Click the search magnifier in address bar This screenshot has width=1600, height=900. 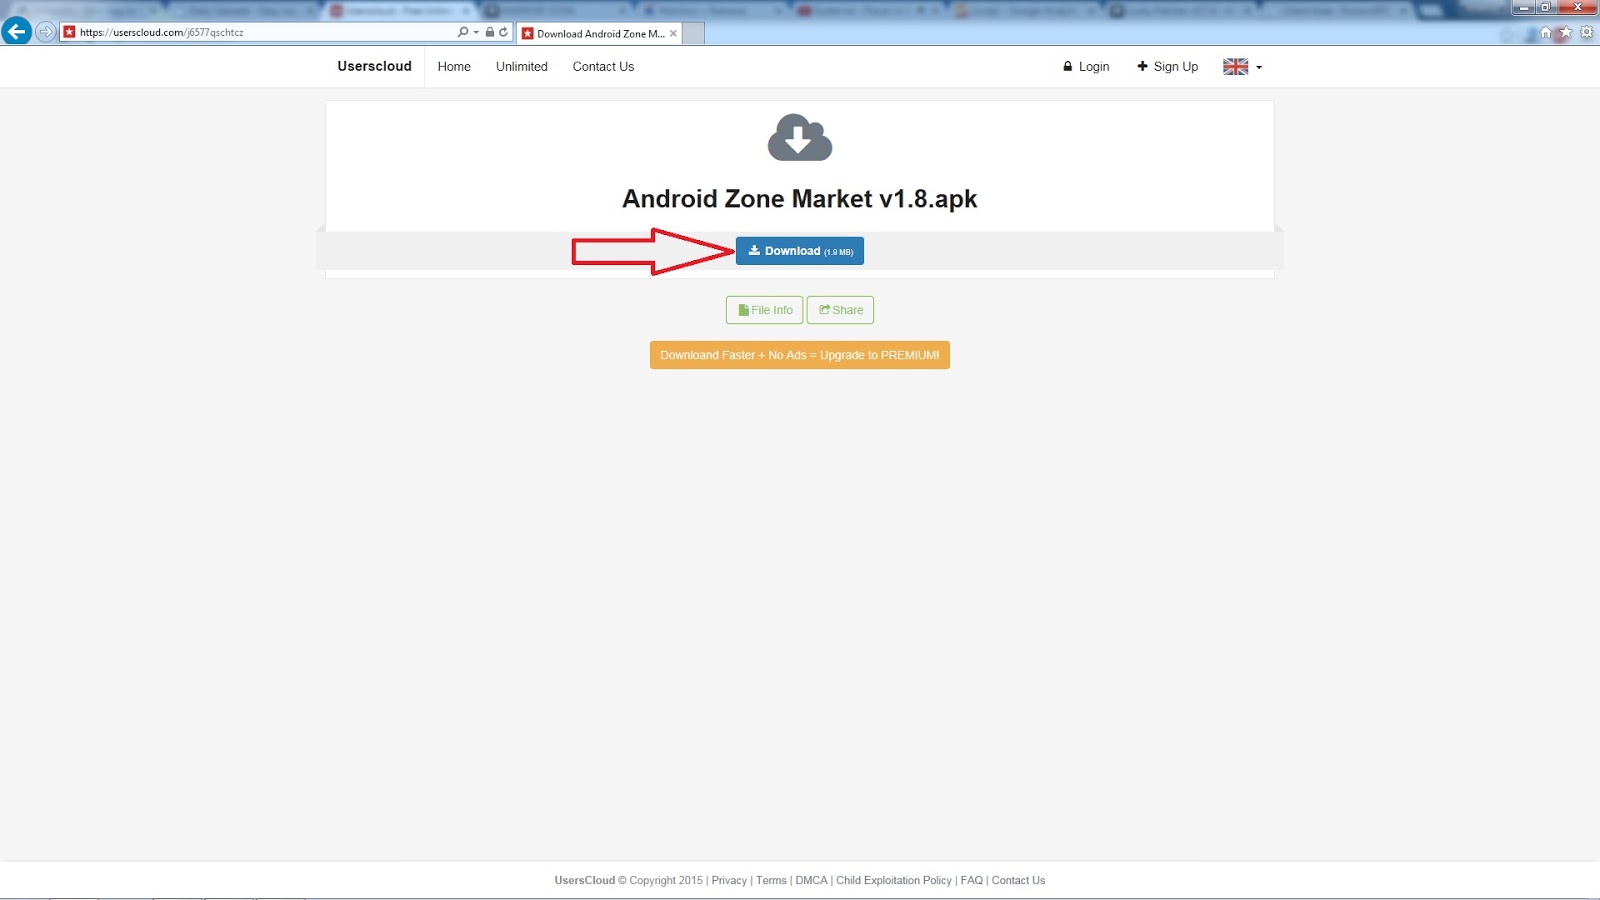pyautogui.click(x=462, y=32)
